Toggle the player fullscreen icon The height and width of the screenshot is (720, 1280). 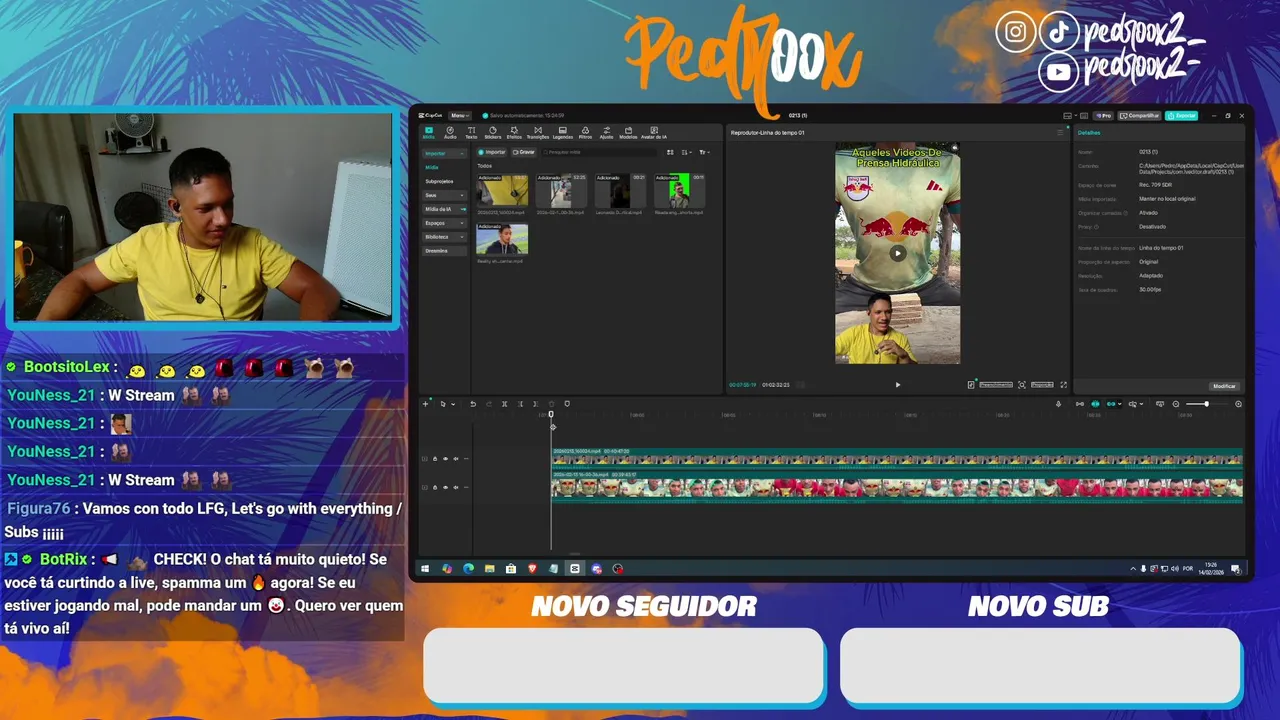[x=1063, y=385]
